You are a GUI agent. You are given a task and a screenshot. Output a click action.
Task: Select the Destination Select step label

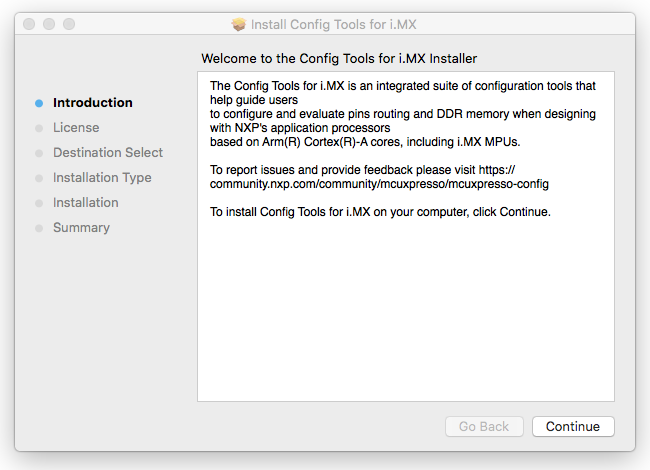coord(108,152)
